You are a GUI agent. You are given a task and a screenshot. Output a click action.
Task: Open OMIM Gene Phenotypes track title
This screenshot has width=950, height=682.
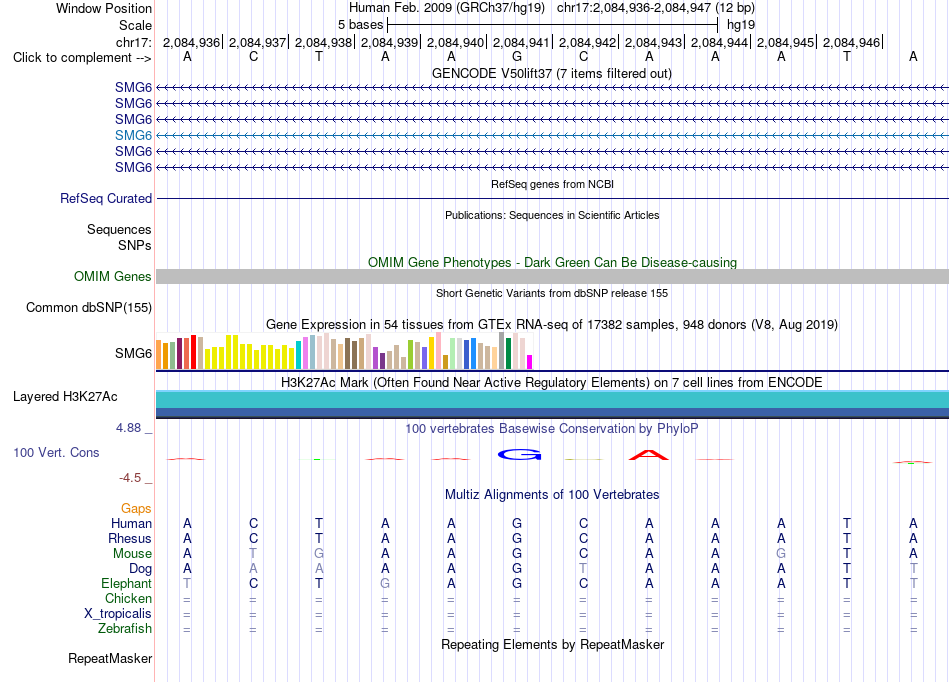[553, 262]
